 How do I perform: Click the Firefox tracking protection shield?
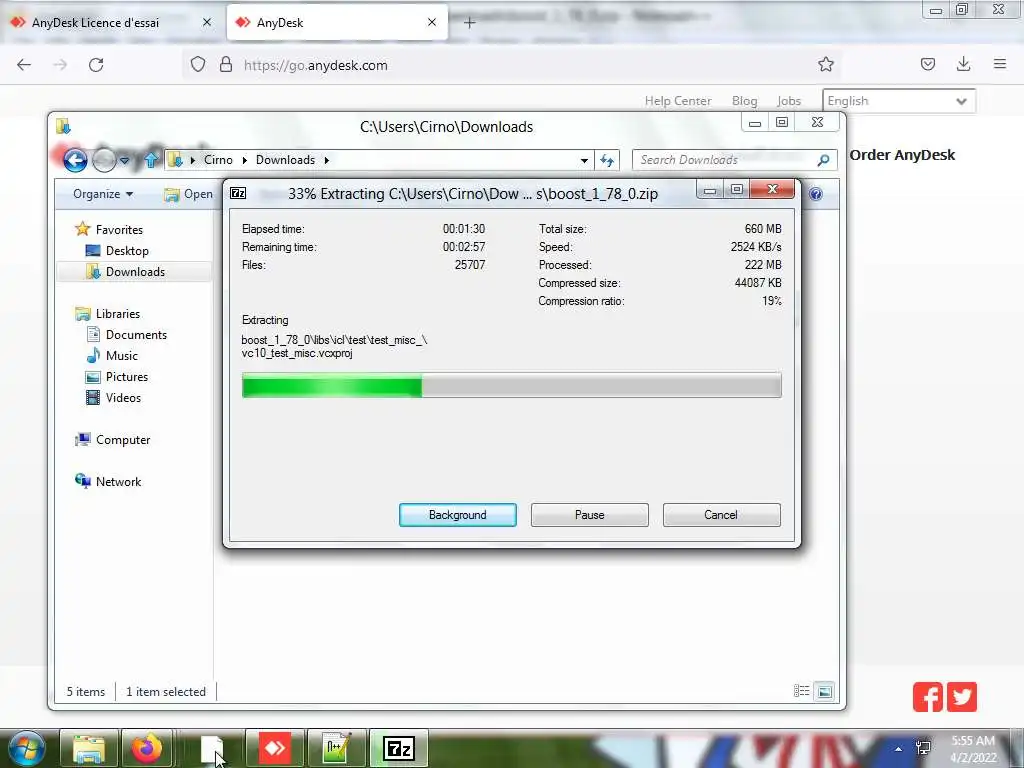(x=198, y=65)
